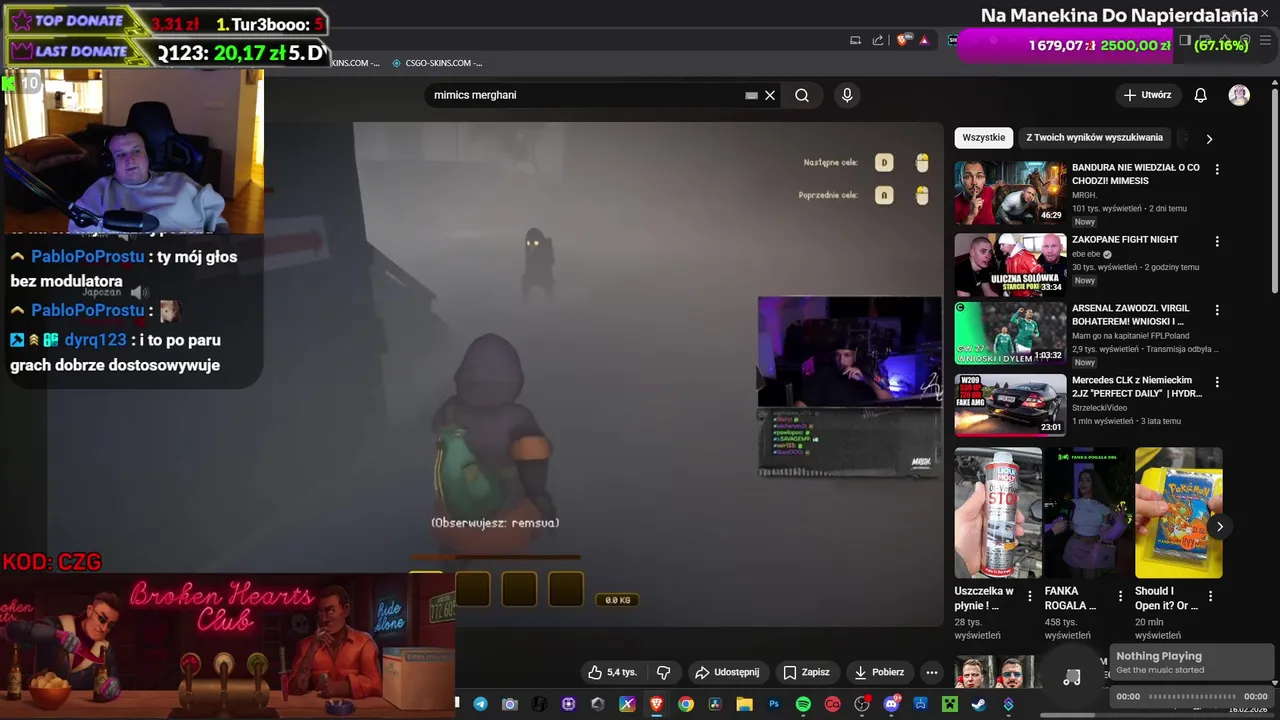Viewport: 1280px width, 720px height.
Task: Open Steam from the taskbar
Action: [x=979, y=704]
